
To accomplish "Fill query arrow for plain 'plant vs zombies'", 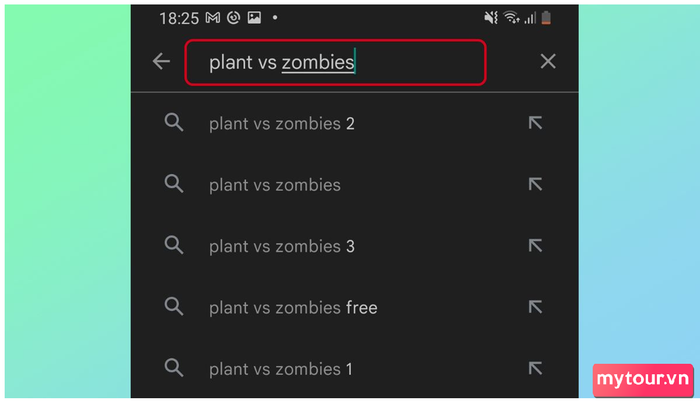I will 535,184.
